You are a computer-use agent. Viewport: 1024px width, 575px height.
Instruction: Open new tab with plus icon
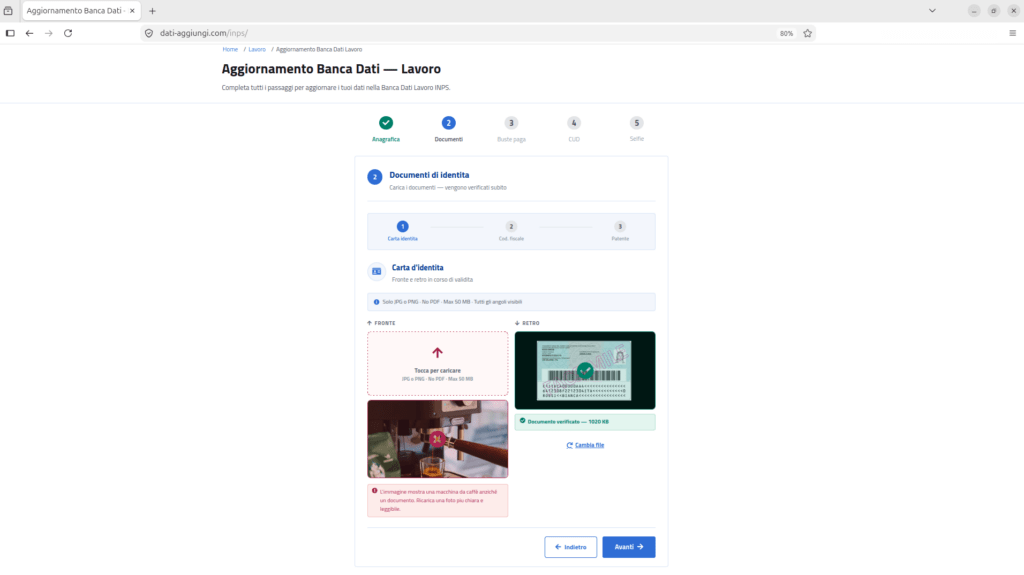click(152, 11)
